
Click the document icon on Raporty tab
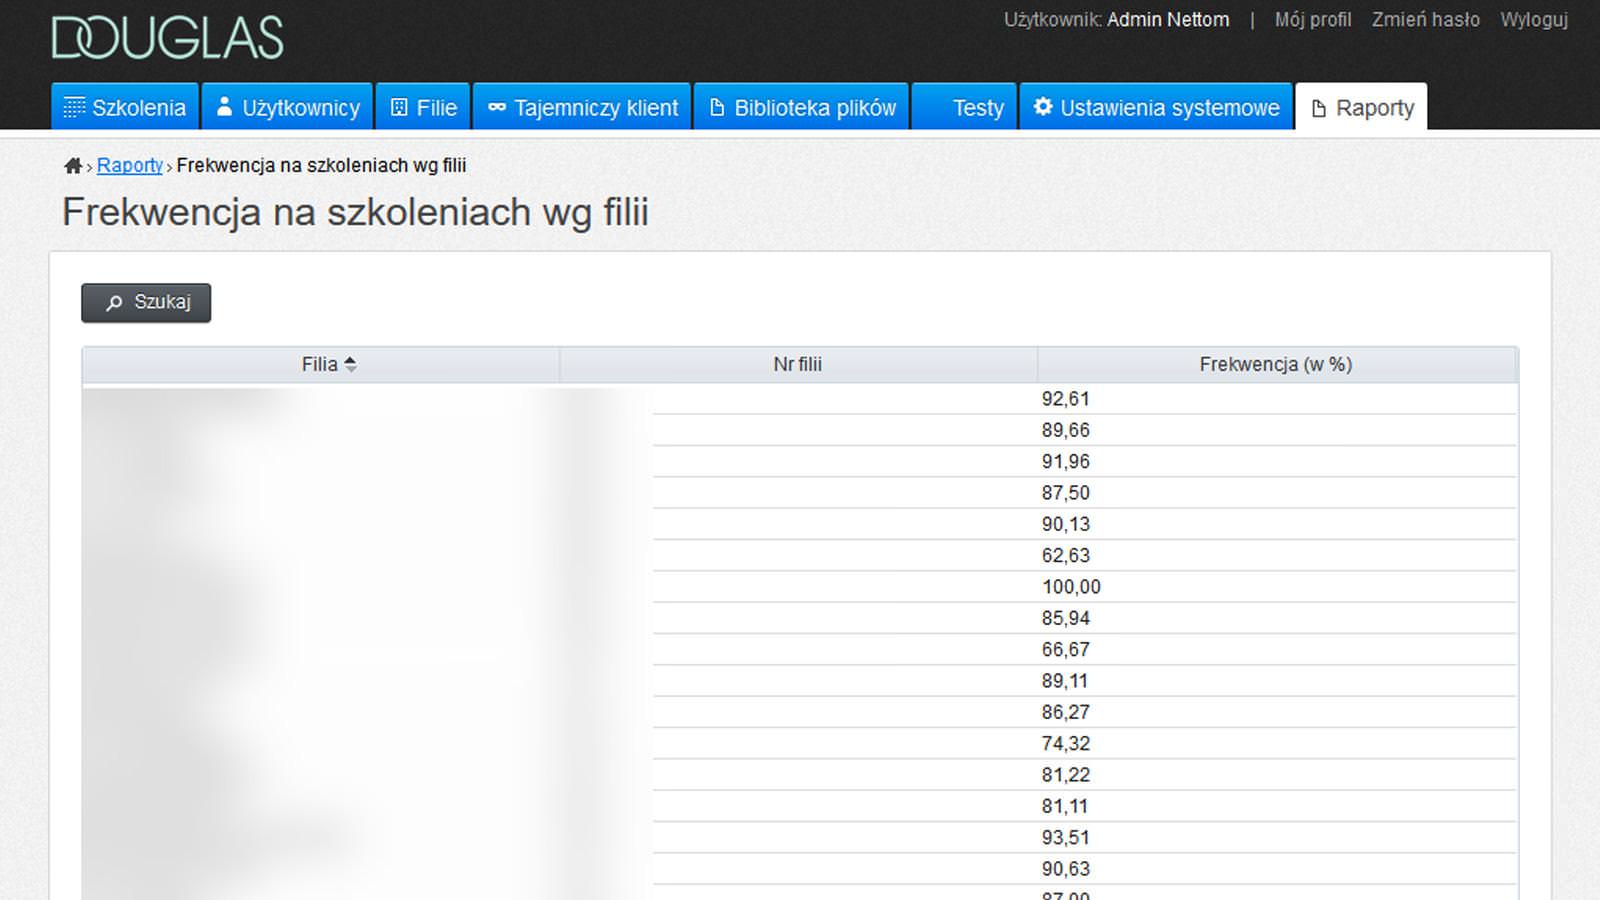[x=1319, y=109]
